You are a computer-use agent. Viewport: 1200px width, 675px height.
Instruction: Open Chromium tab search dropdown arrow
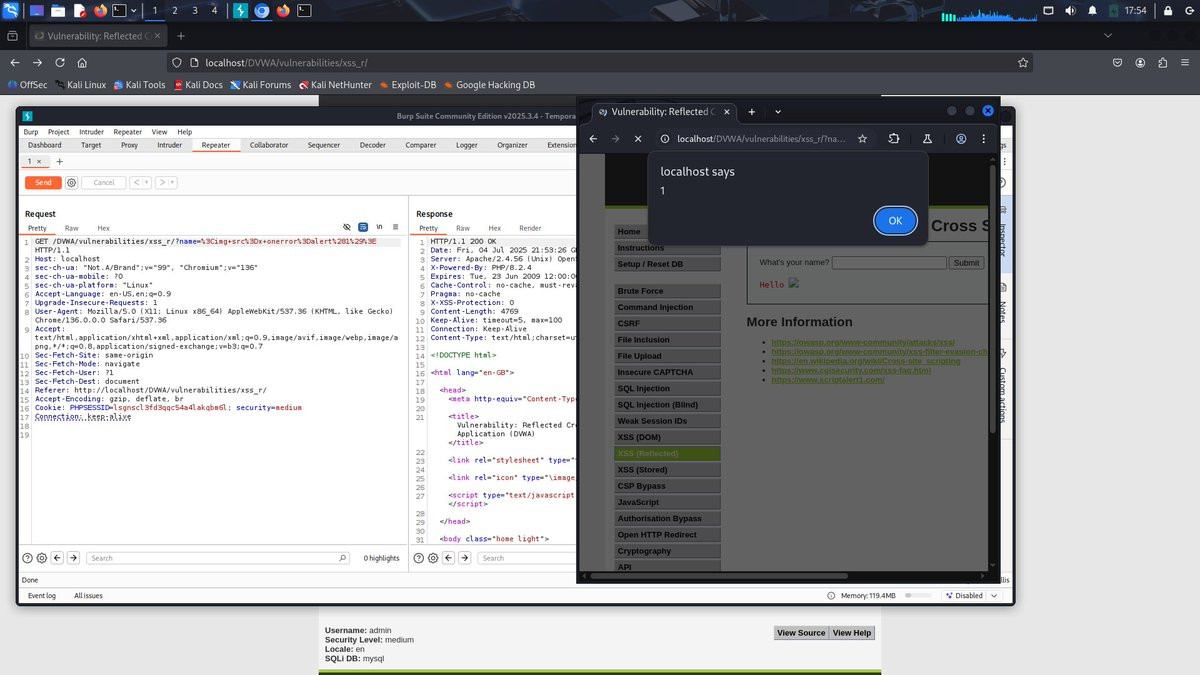(778, 112)
